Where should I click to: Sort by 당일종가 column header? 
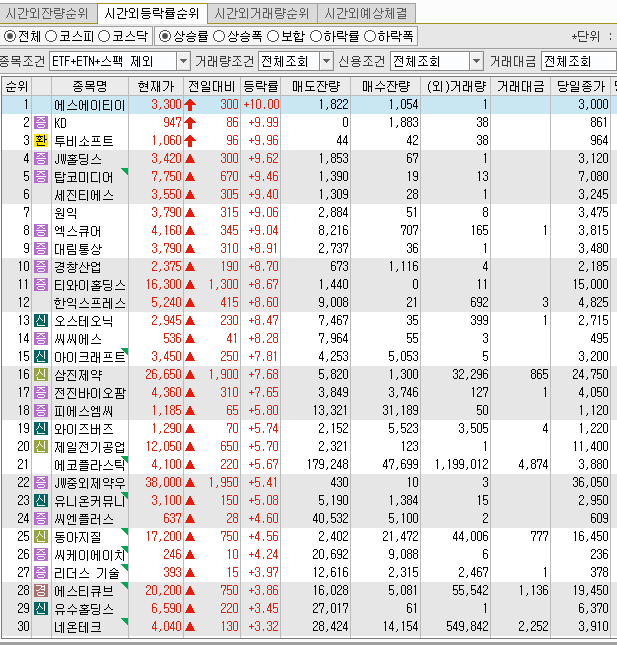click(581, 86)
